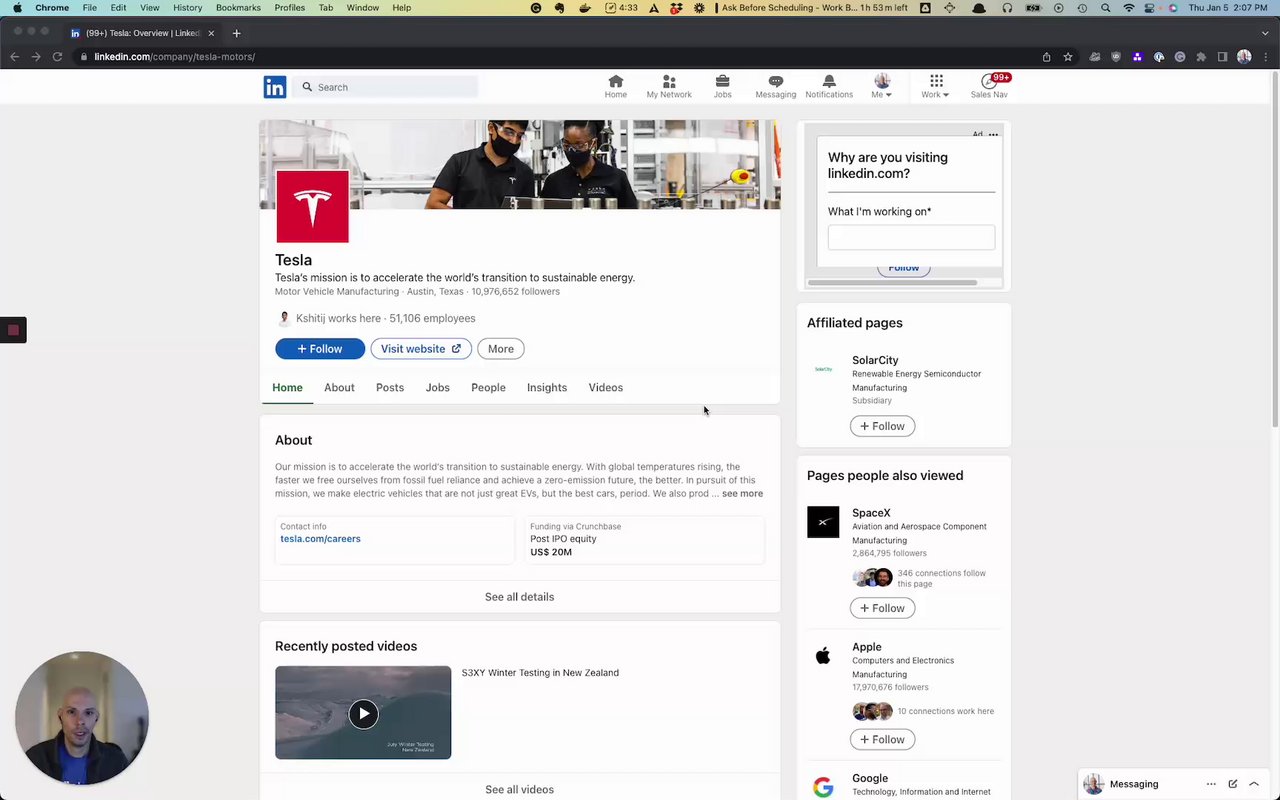Screen dimensions: 1280x800
Task: Open the ad options ellipsis menu
Action: coord(993,134)
